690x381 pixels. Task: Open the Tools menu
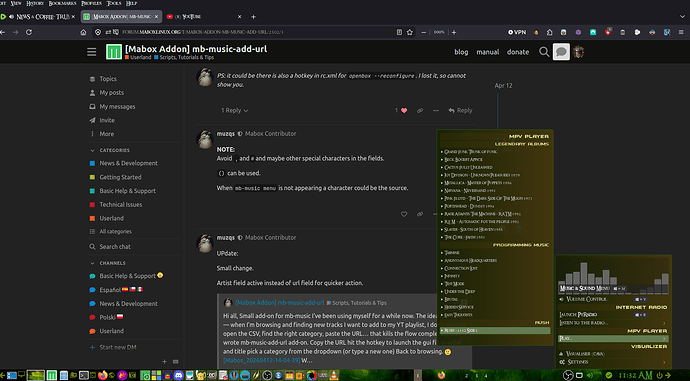114,3
